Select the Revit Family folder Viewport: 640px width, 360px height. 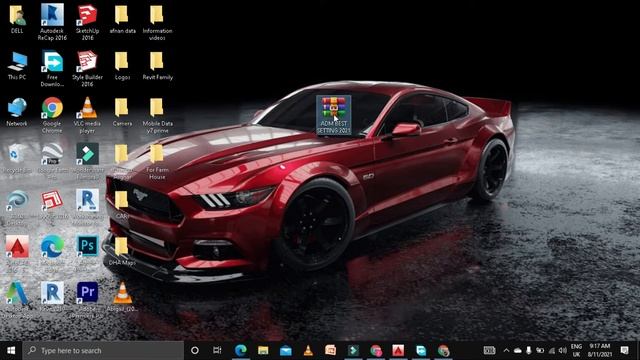pos(157,65)
